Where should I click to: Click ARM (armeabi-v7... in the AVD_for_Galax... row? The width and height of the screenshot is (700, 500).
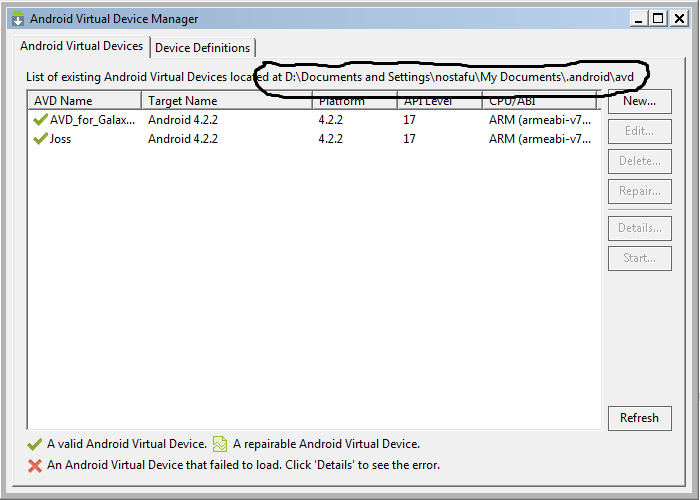(x=540, y=120)
